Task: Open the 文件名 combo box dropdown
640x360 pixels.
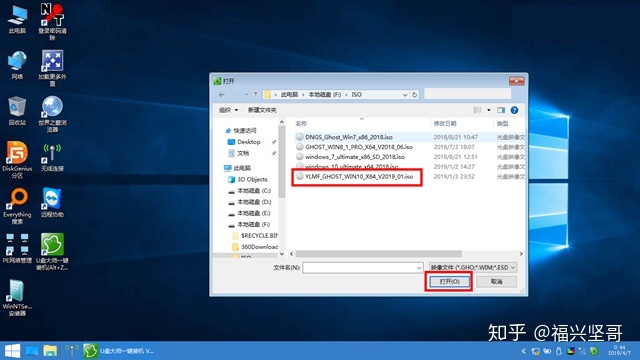Action: click(x=419, y=268)
